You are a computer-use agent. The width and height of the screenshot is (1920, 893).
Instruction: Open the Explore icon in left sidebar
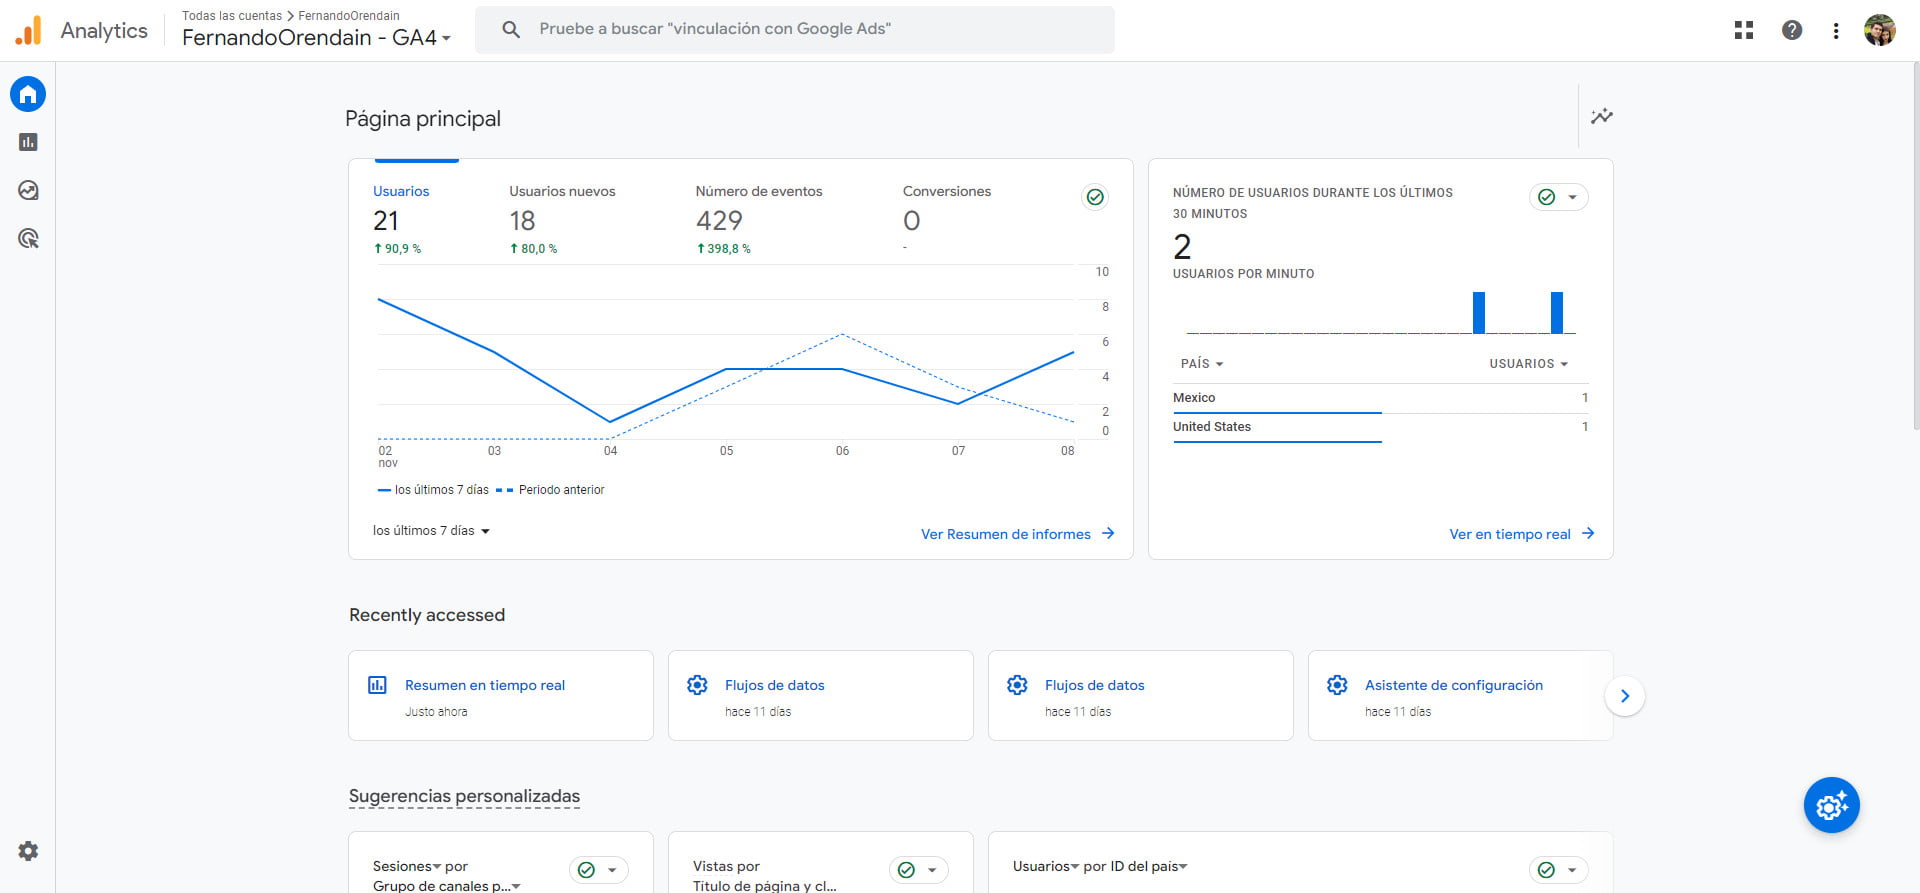[28, 190]
